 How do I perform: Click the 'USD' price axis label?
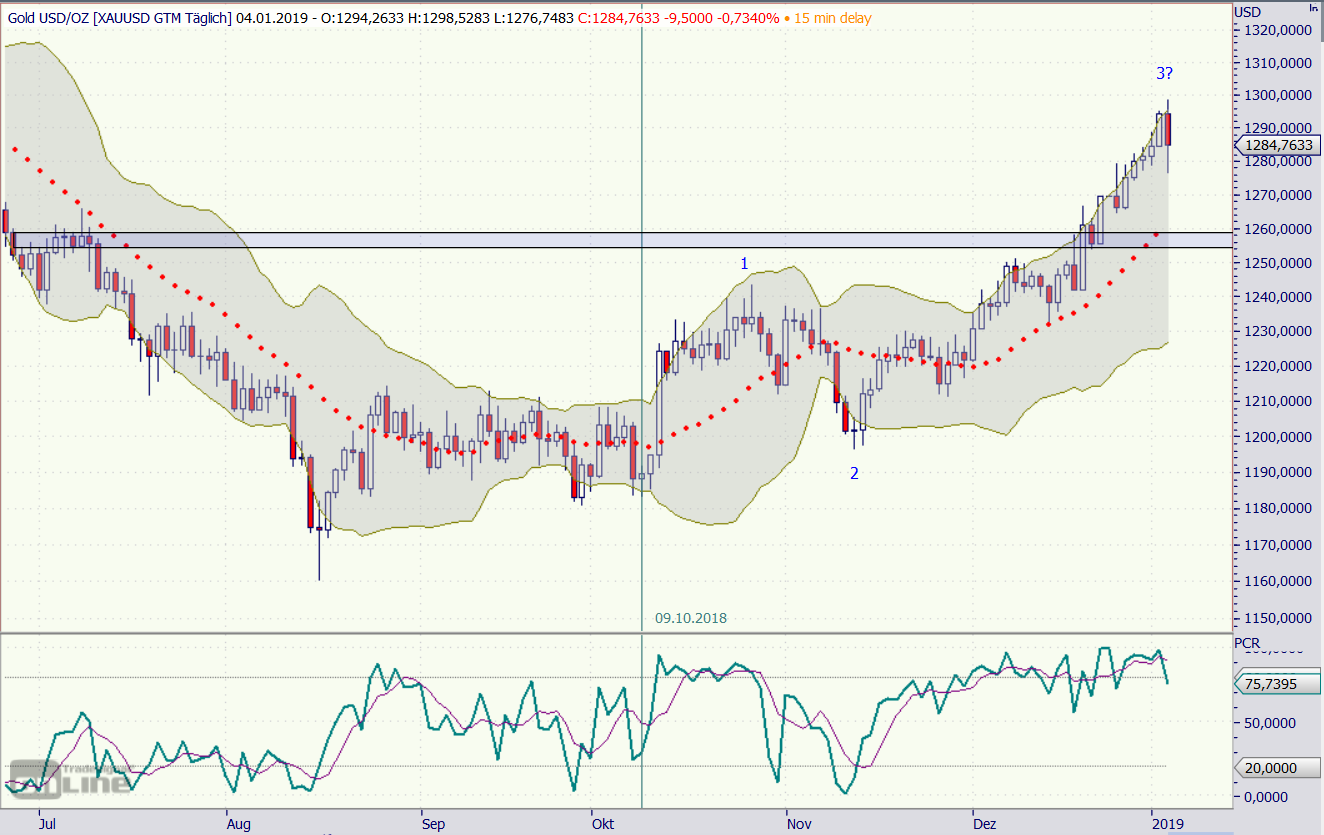pyautogui.click(x=1249, y=11)
